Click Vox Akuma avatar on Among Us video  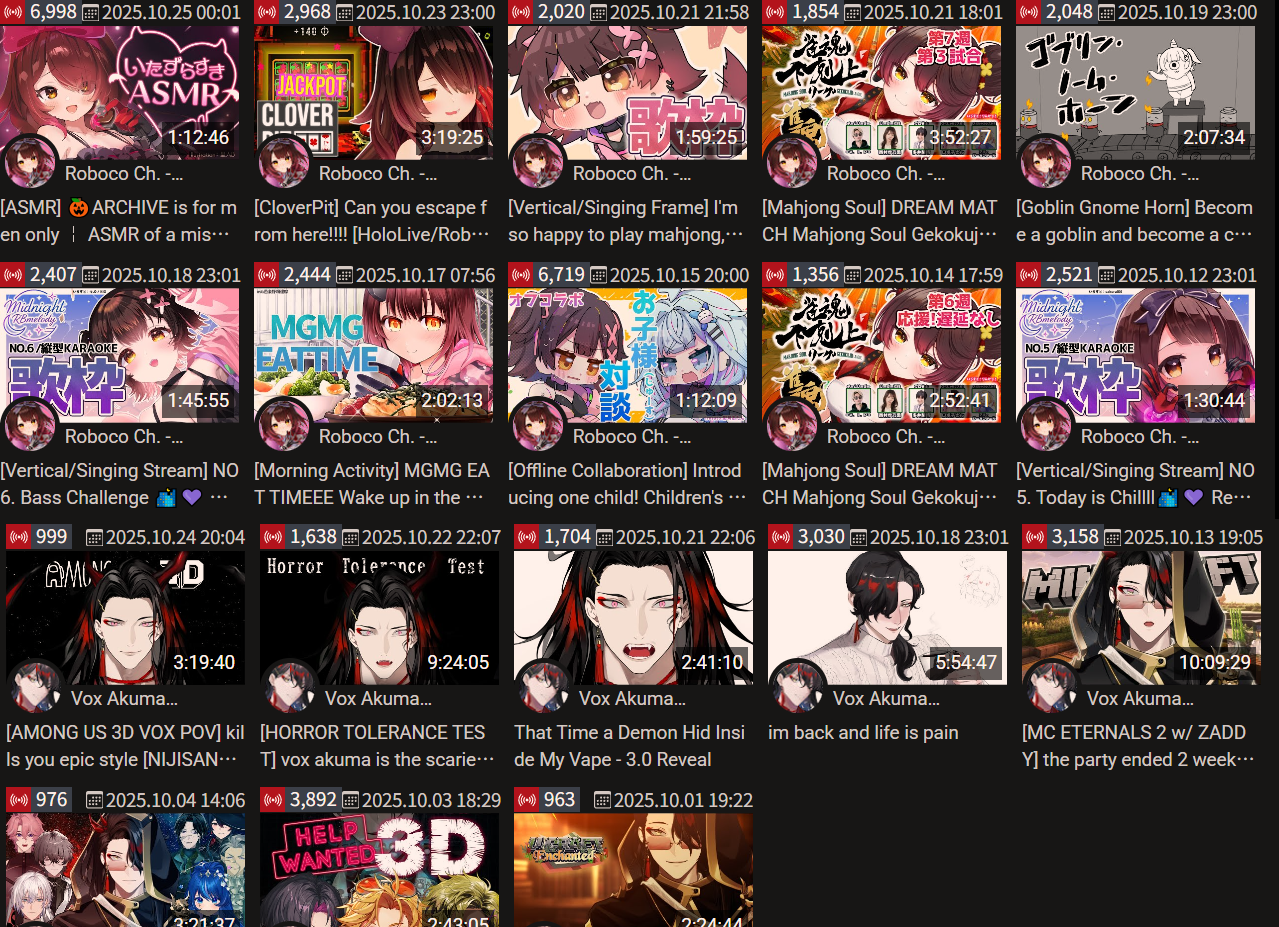36,687
